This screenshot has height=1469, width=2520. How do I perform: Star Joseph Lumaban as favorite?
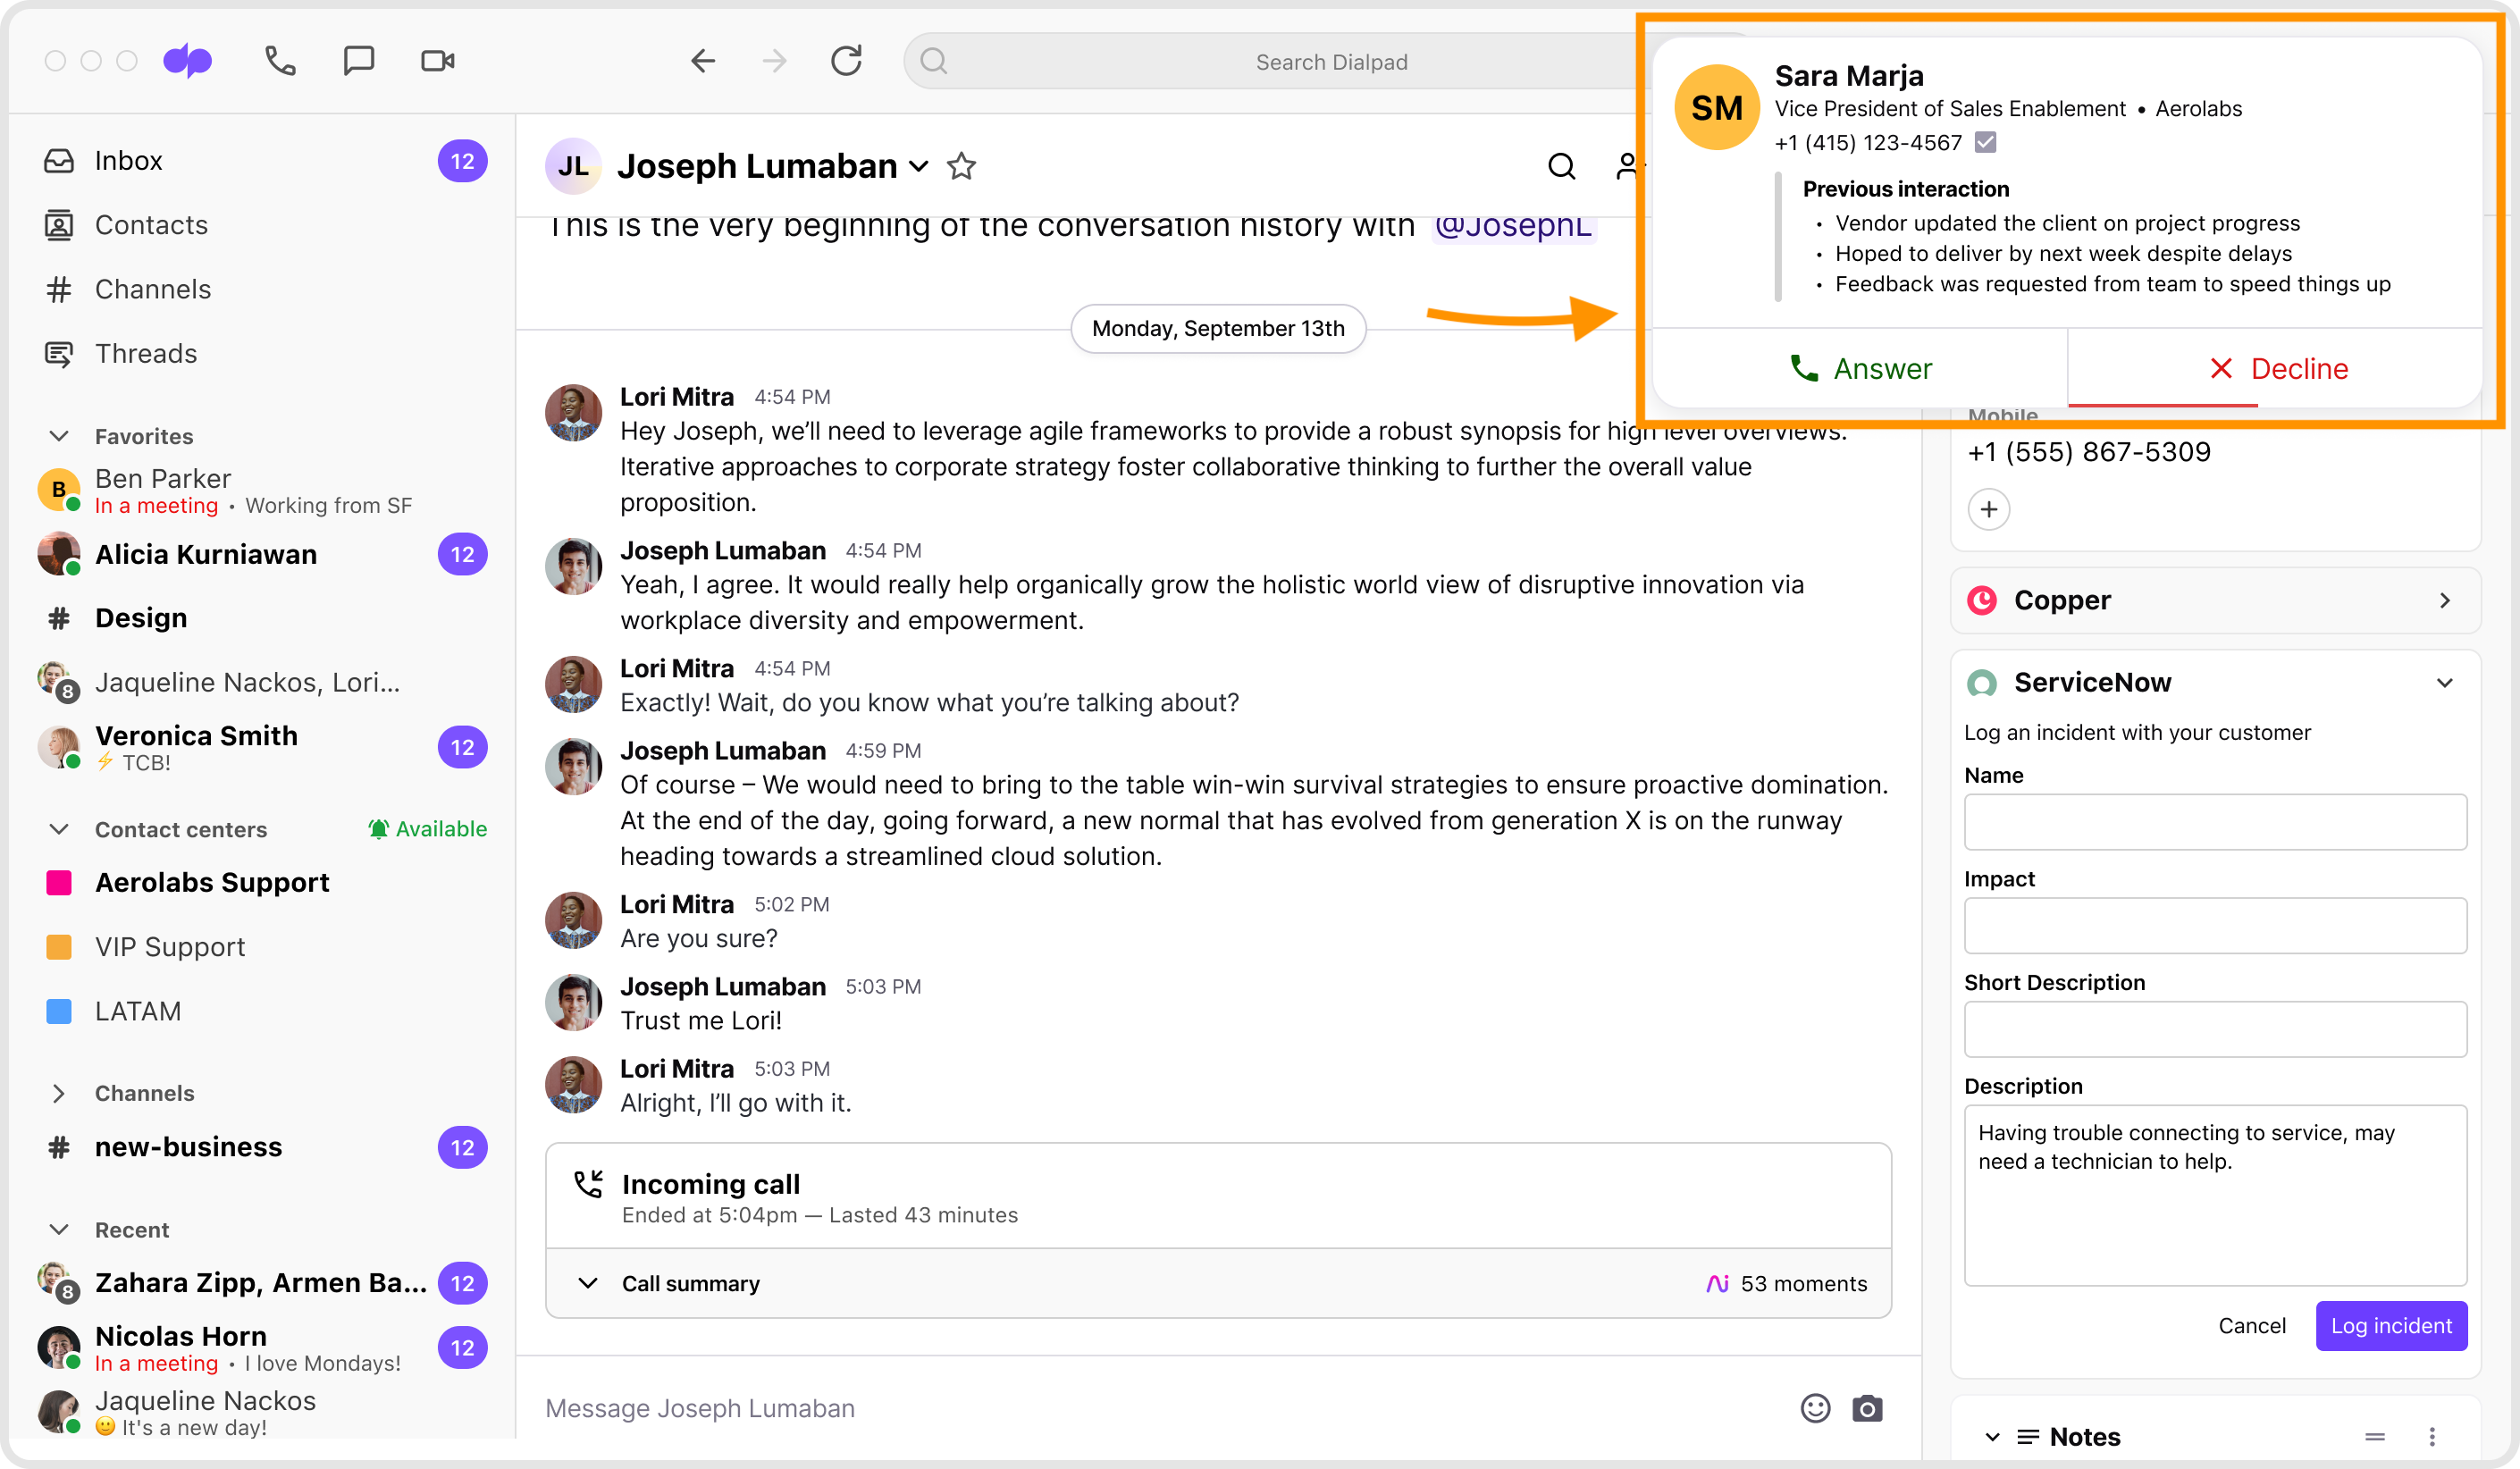(x=961, y=166)
